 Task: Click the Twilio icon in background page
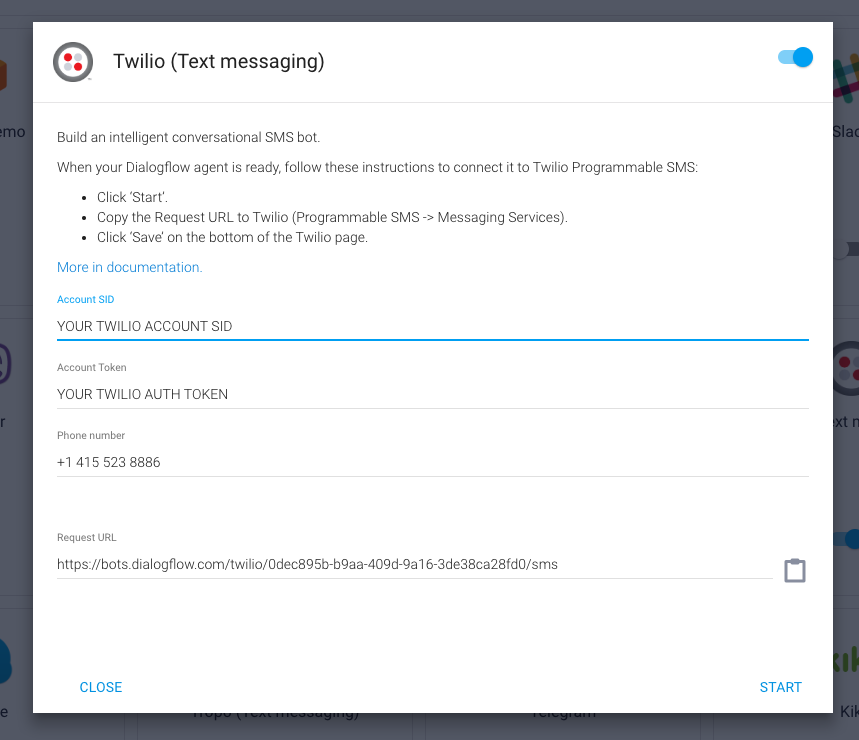click(x=846, y=368)
